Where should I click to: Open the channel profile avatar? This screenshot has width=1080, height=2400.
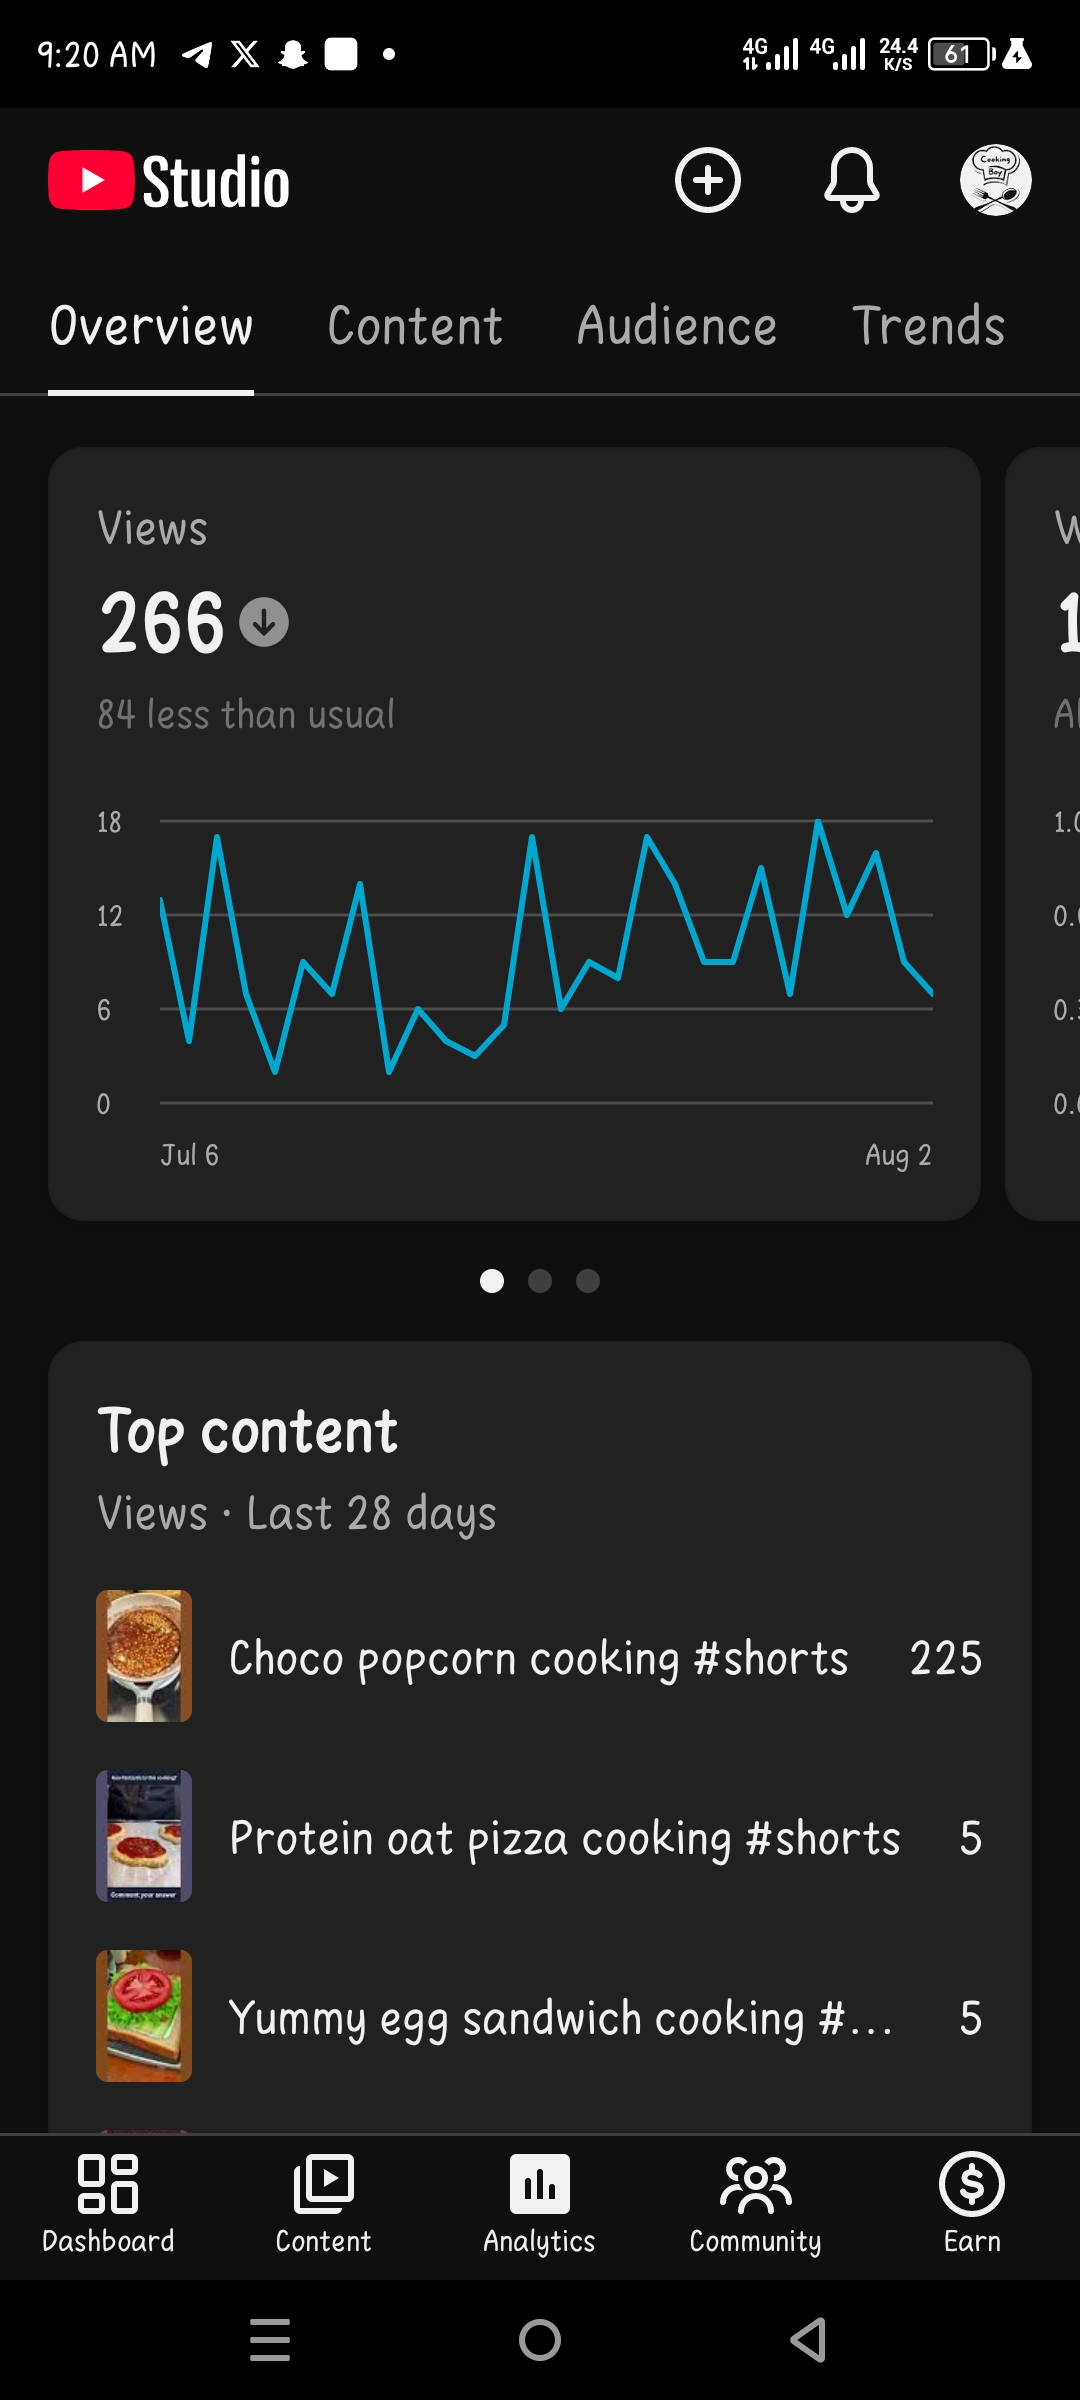(996, 181)
